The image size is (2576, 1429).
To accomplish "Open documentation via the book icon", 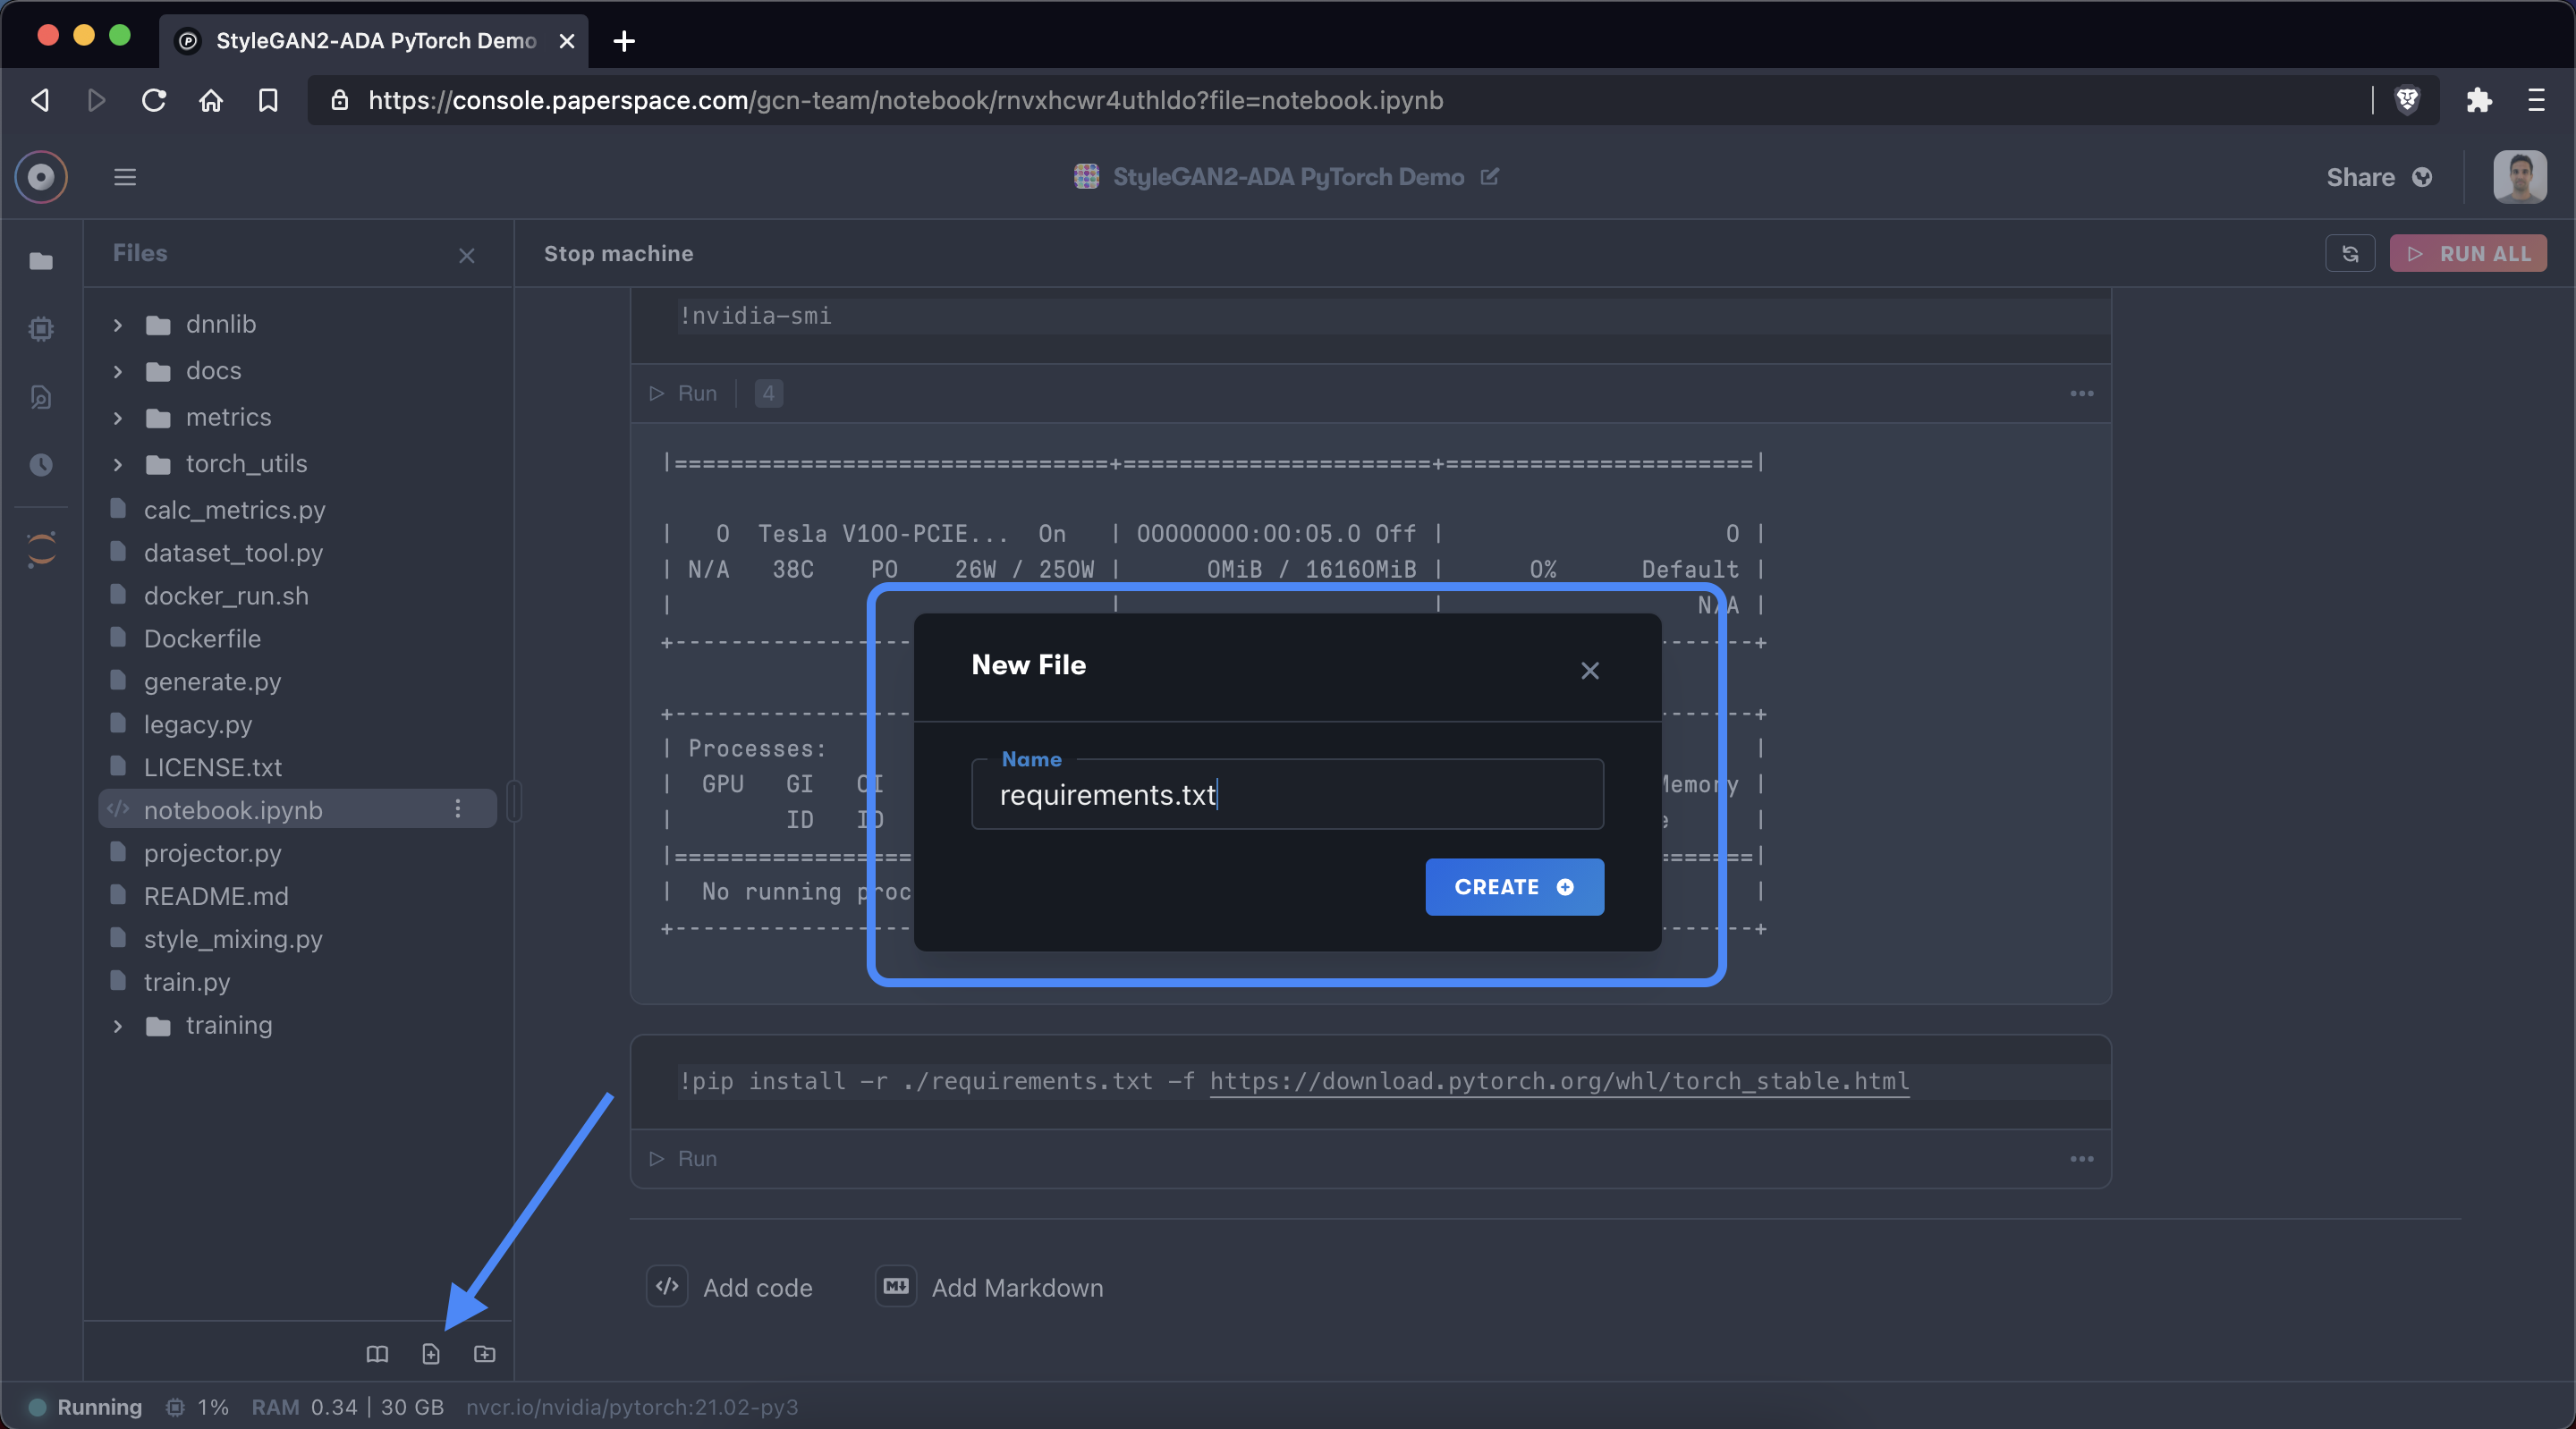I will click(x=377, y=1354).
